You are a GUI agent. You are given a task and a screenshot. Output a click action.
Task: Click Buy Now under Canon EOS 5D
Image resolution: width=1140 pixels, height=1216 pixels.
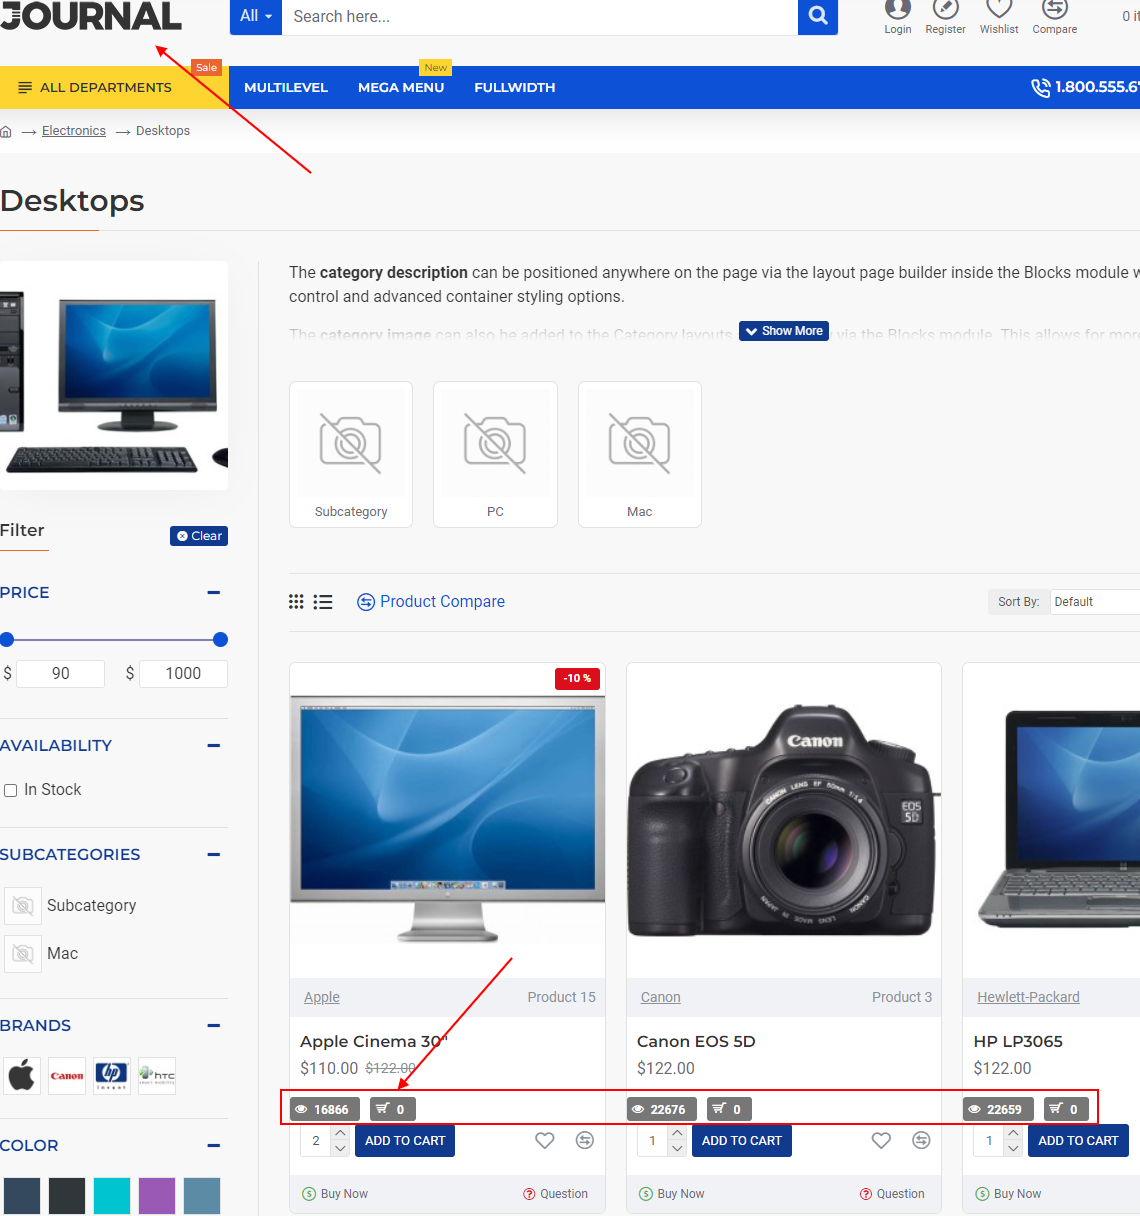point(672,1194)
